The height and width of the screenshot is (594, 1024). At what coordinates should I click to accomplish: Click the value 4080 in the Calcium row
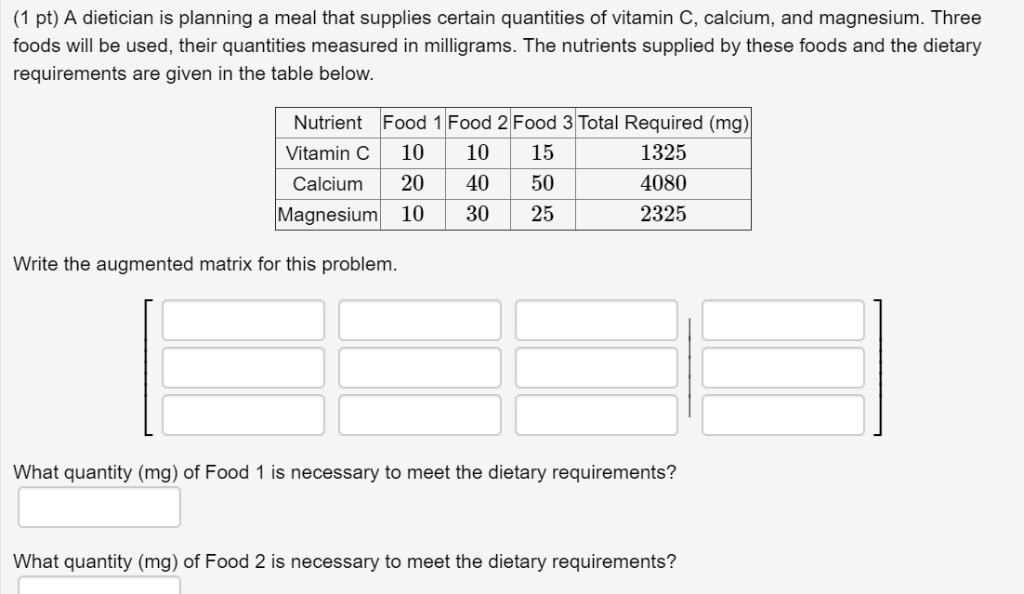point(662,183)
